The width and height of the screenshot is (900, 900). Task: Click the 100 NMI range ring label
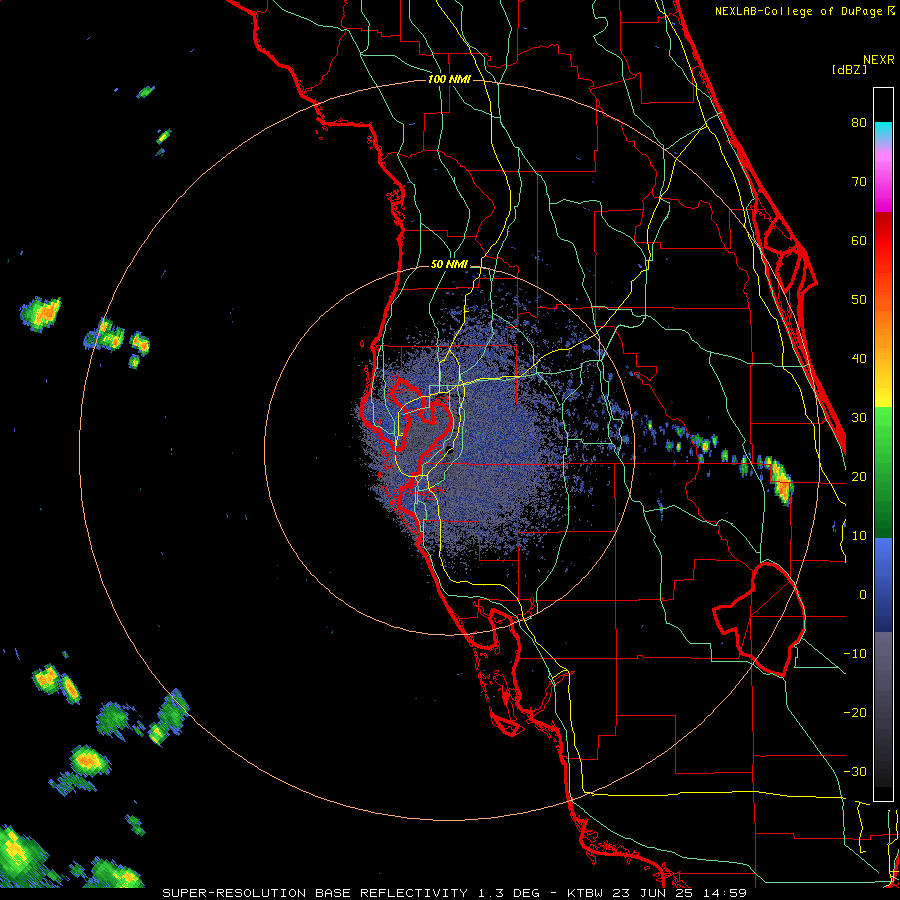point(449,79)
